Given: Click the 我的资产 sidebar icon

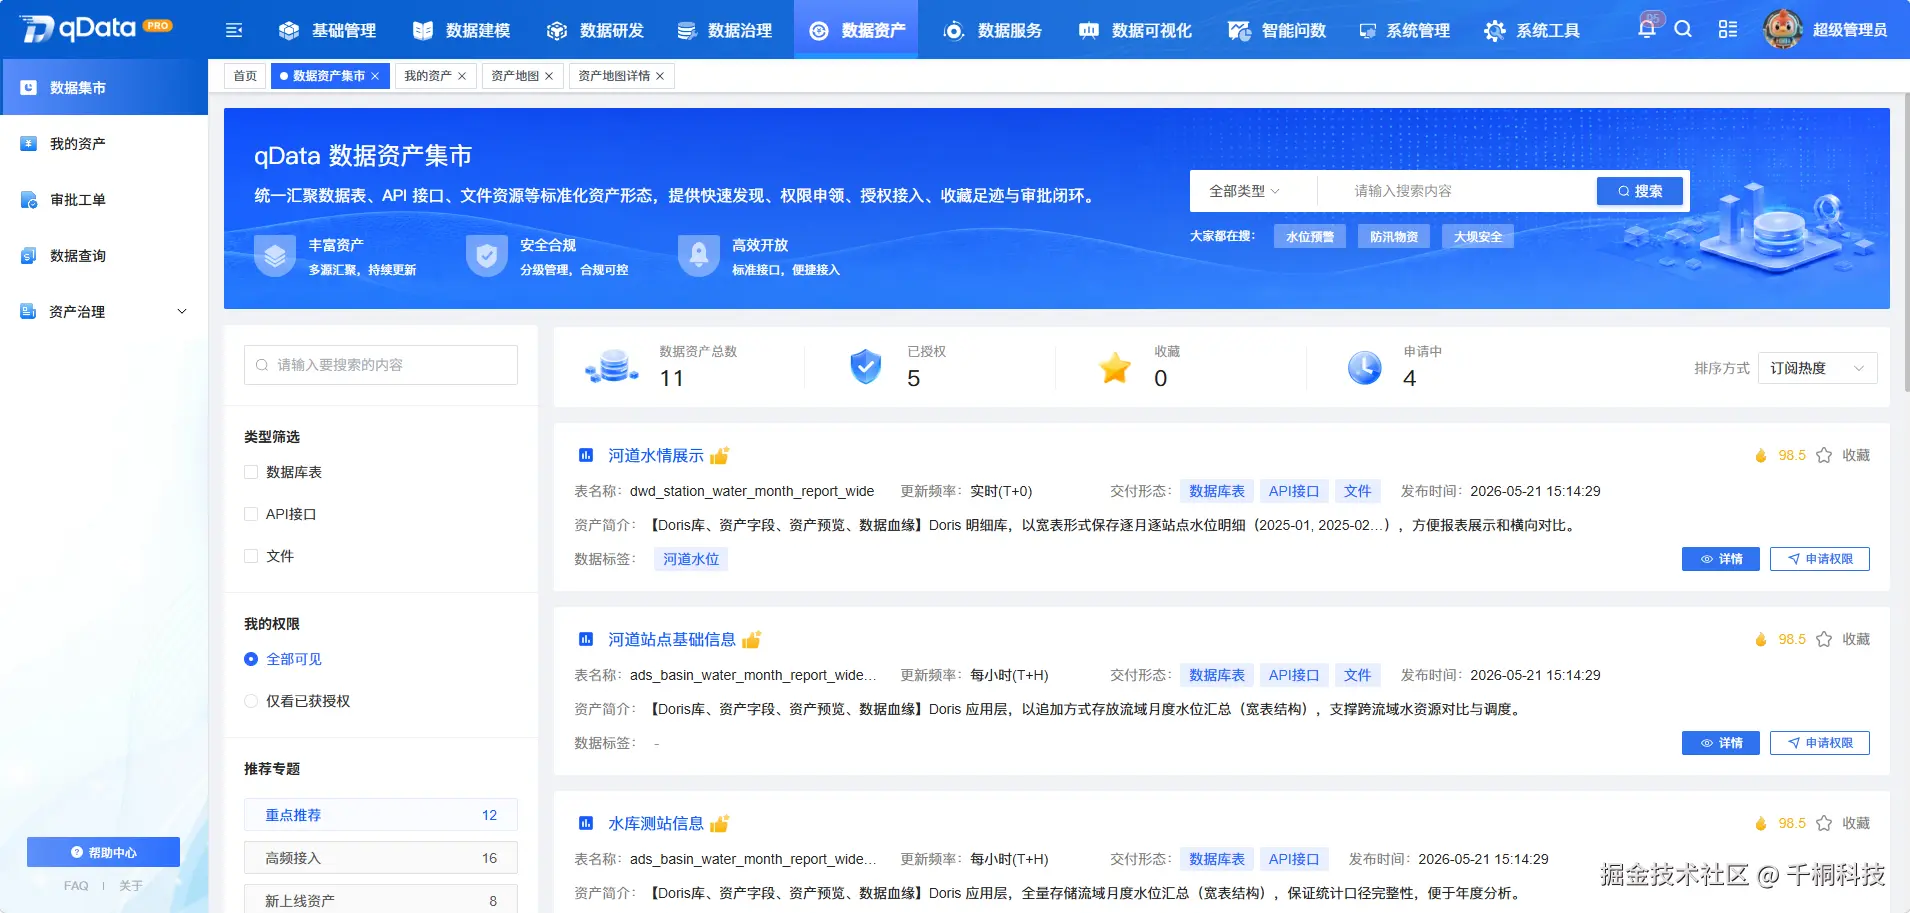Looking at the screenshot, I should (29, 144).
